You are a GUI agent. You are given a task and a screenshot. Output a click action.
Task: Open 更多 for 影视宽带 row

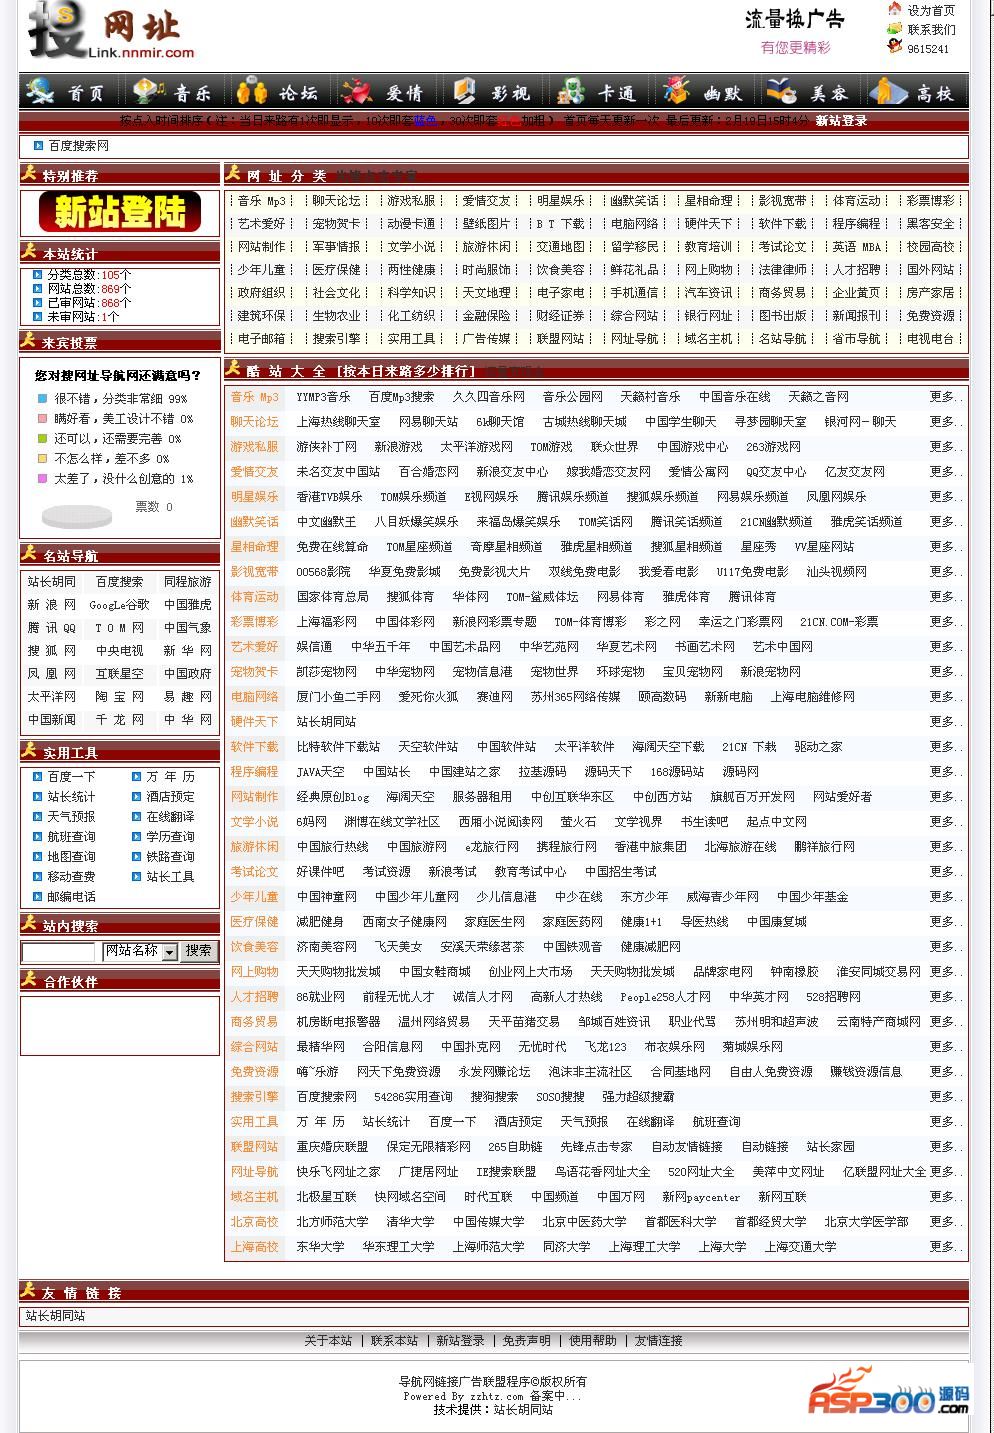947,572
